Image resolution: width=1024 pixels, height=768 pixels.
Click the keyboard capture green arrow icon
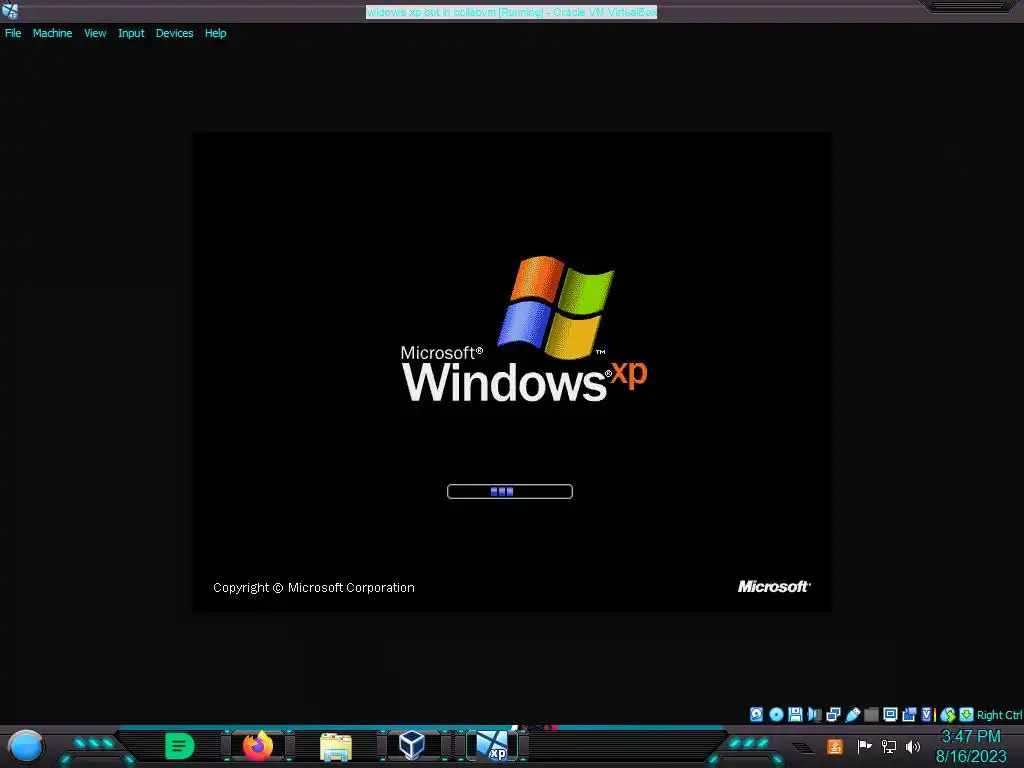point(966,714)
